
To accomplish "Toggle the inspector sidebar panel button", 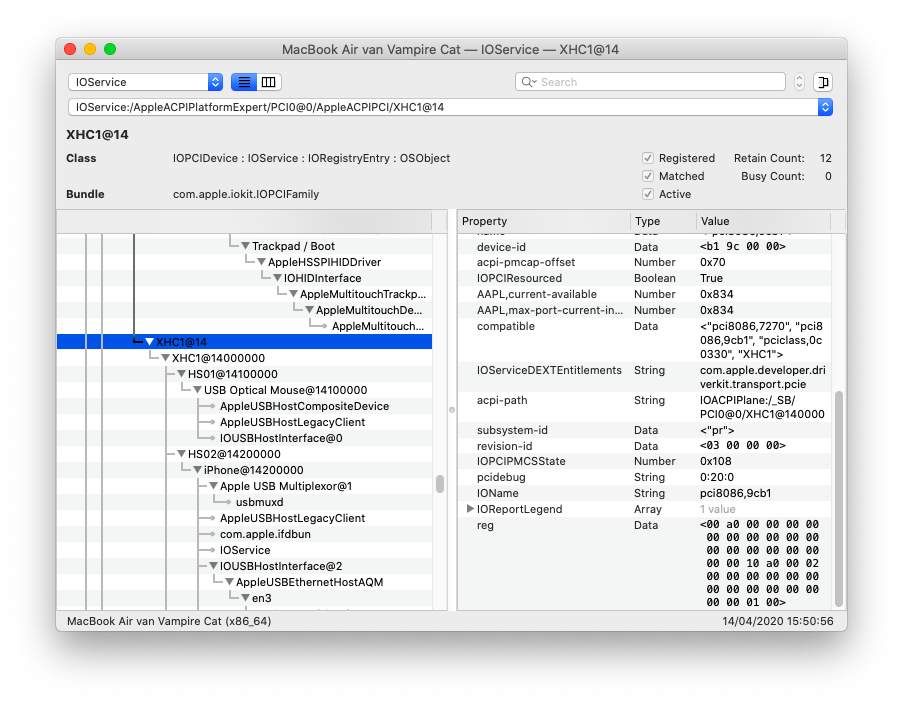I will (823, 82).
